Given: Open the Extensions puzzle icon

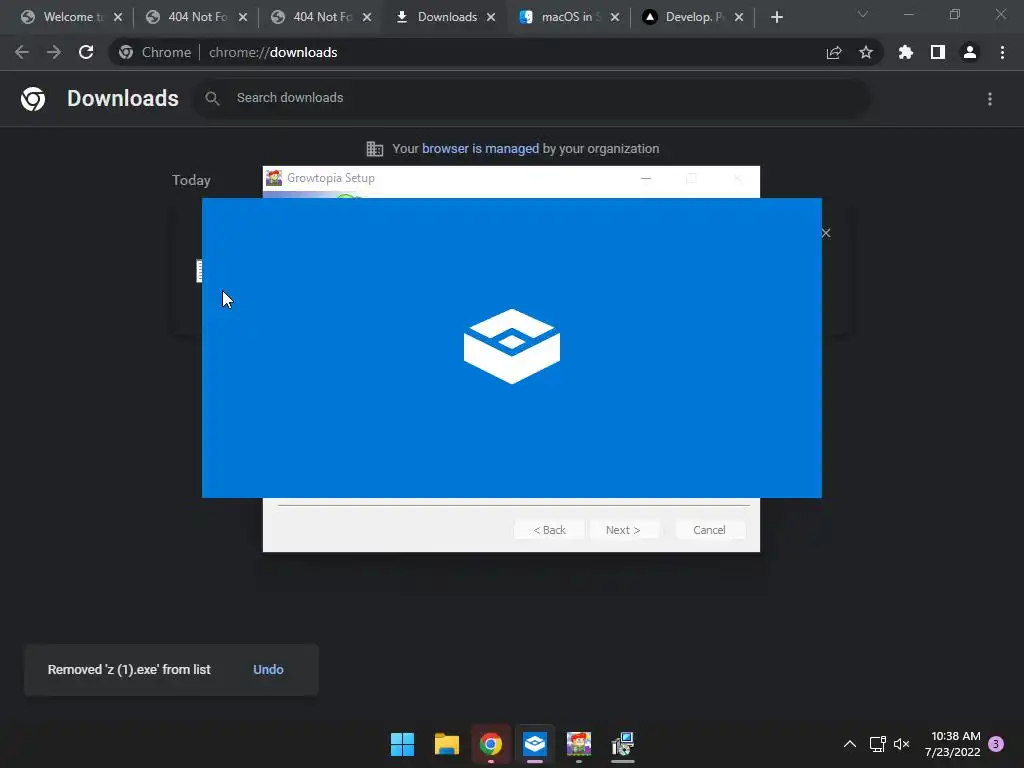Looking at the screenshot, I should click(x=906, y=52).
